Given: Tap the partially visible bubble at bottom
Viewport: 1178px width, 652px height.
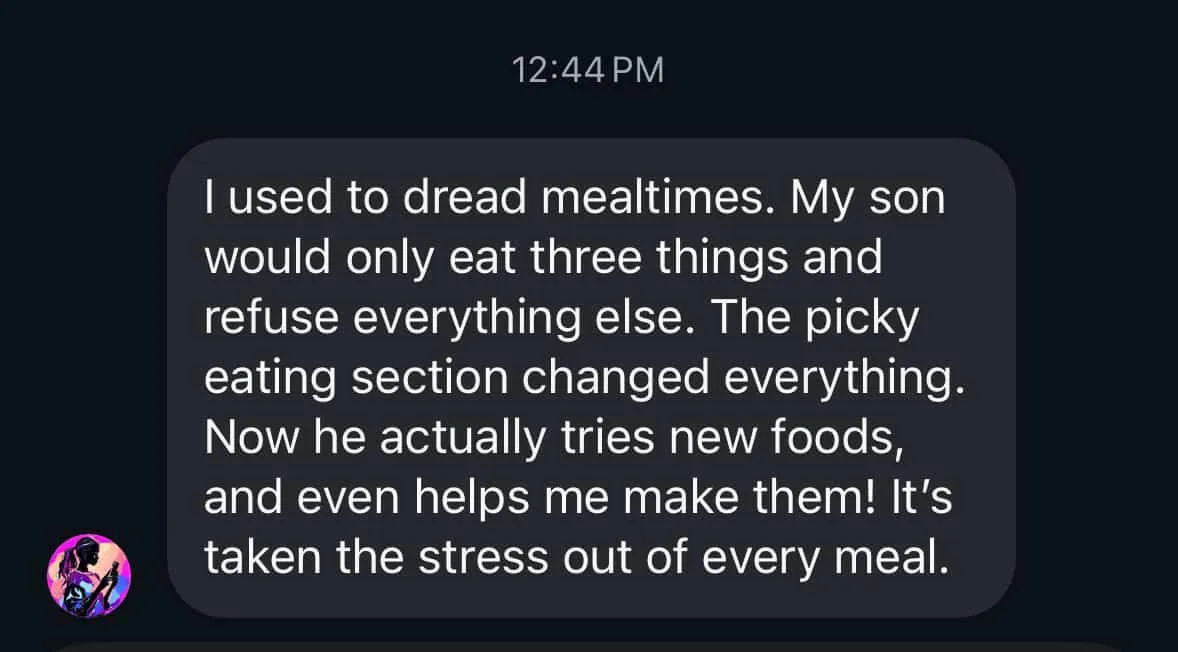Looking at the screenshot, I should pos(590,646).
